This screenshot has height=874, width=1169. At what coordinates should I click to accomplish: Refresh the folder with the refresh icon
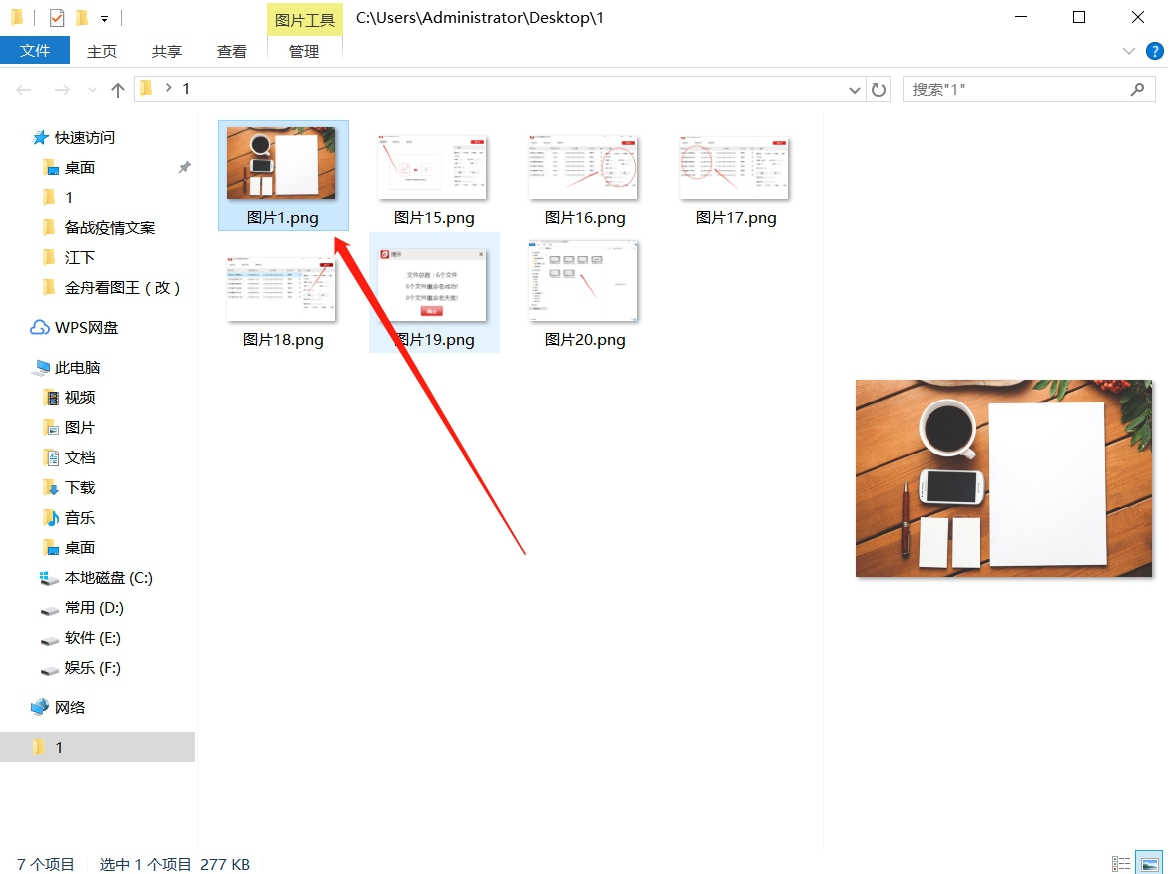pyautogui.click(x=879, y=89)
